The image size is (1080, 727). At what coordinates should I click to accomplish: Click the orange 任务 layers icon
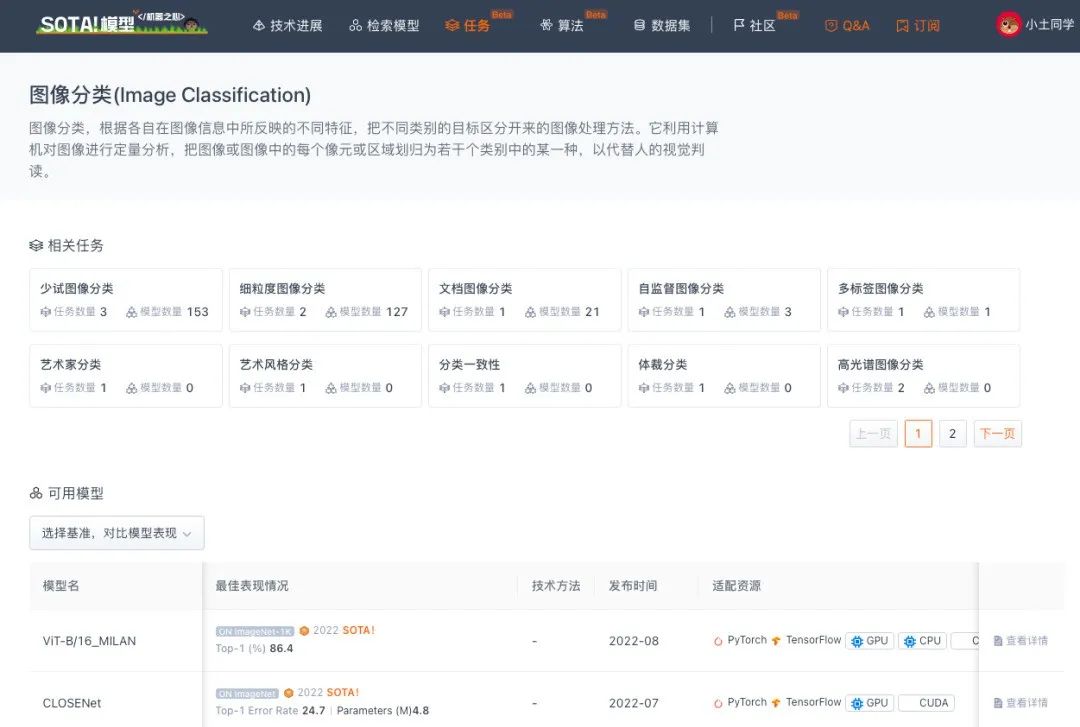click(452, 25)
